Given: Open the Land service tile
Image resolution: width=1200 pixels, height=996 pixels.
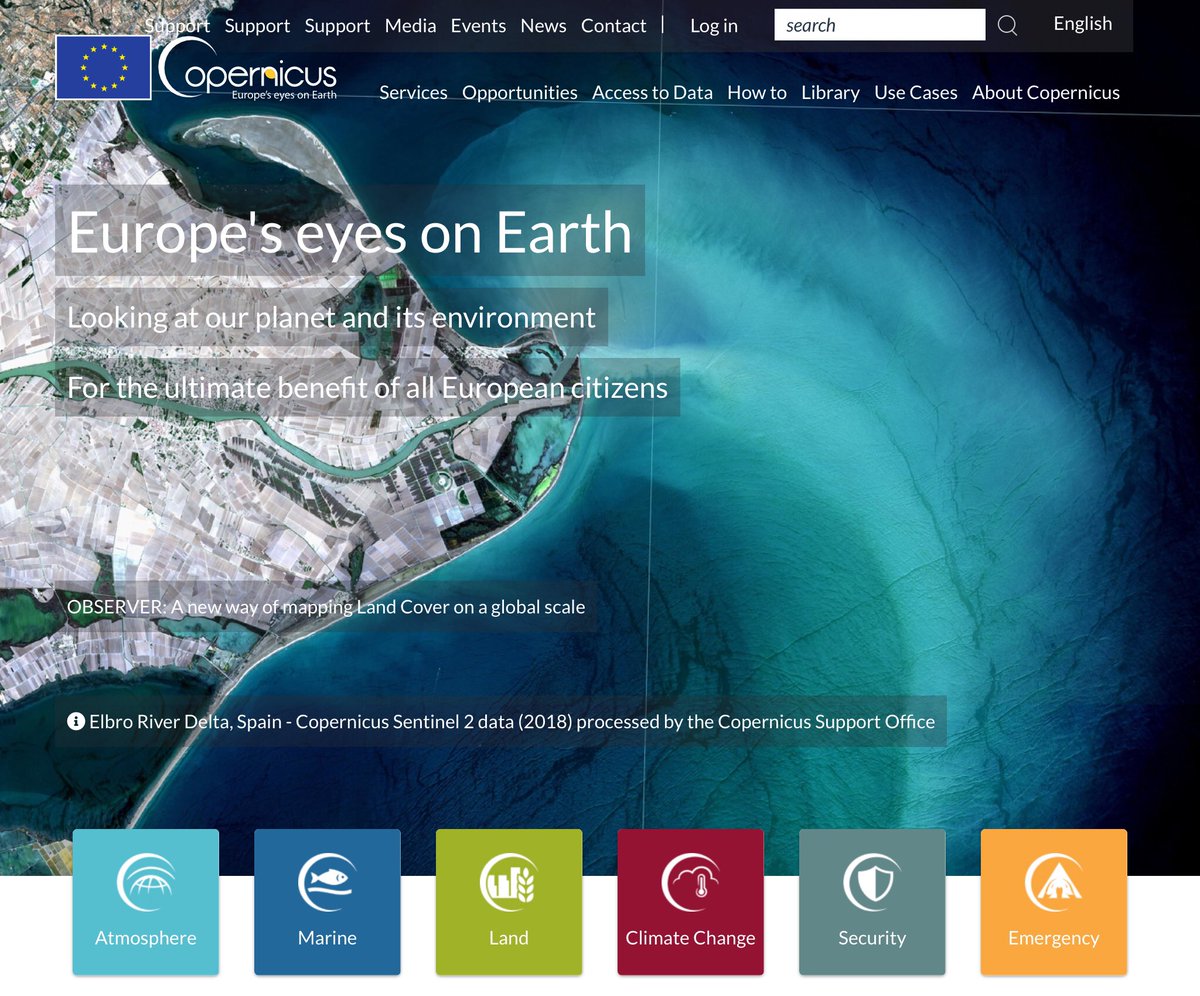Looking at the screenshot, I should [509, 902].
